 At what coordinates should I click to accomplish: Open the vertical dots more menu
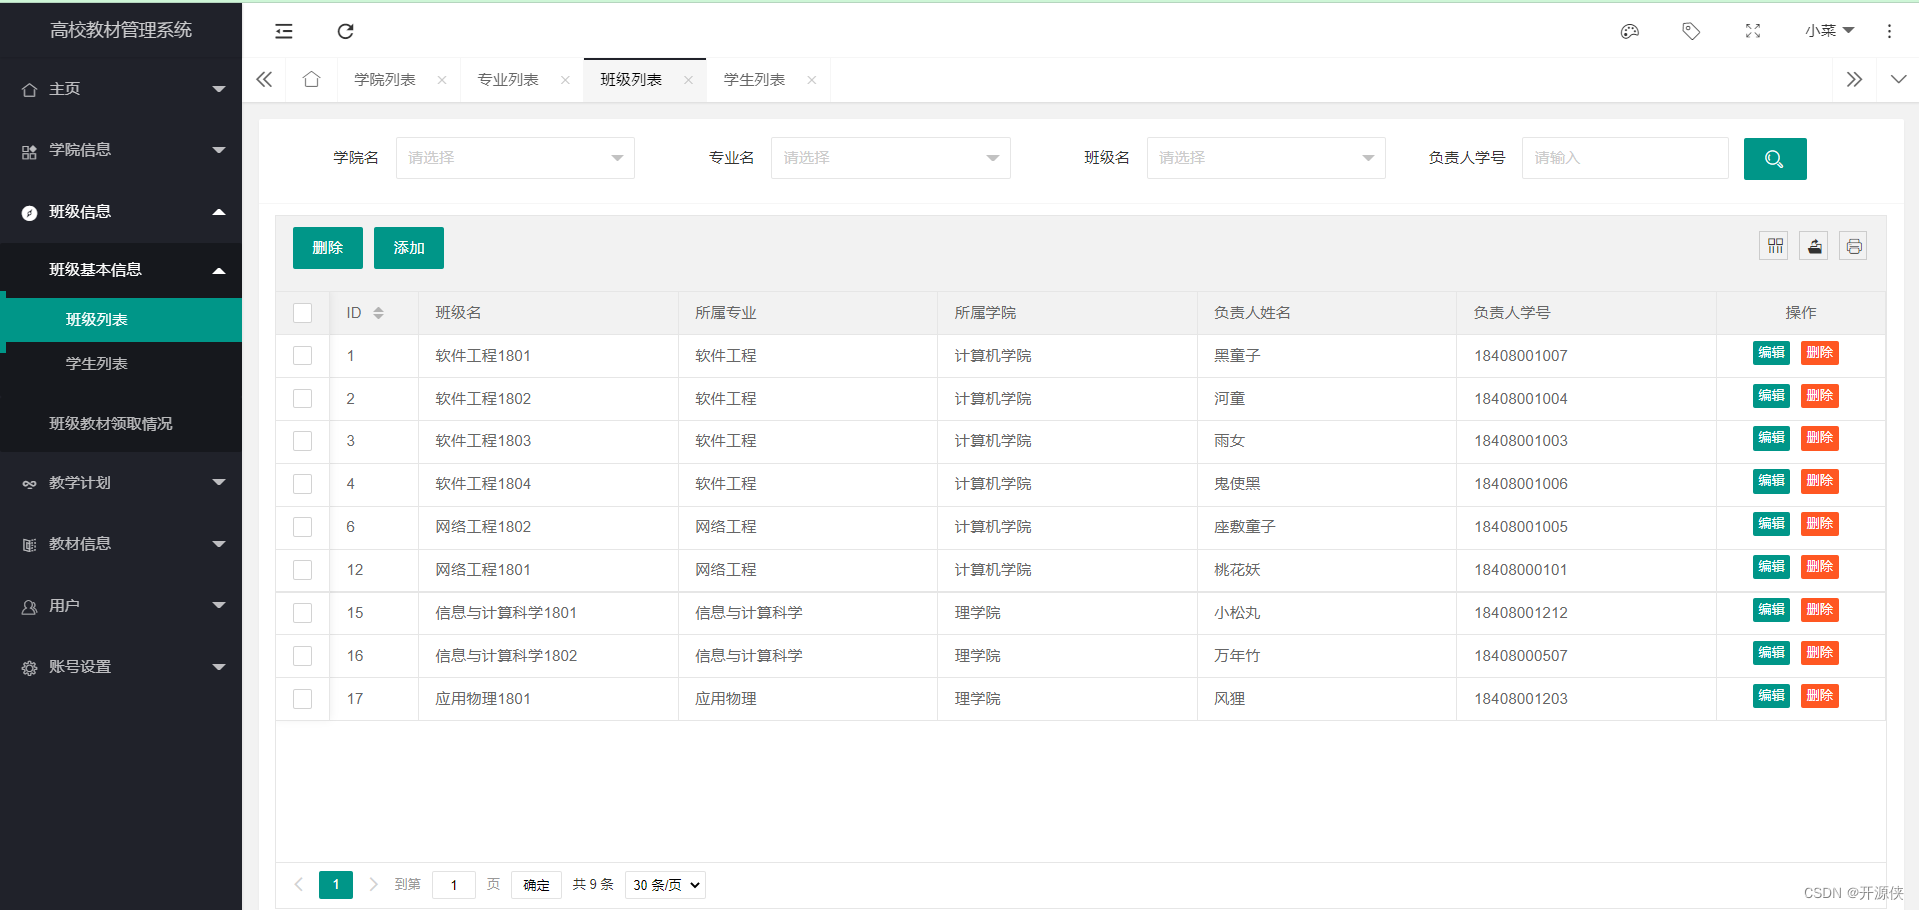[x=1889, y=31]
